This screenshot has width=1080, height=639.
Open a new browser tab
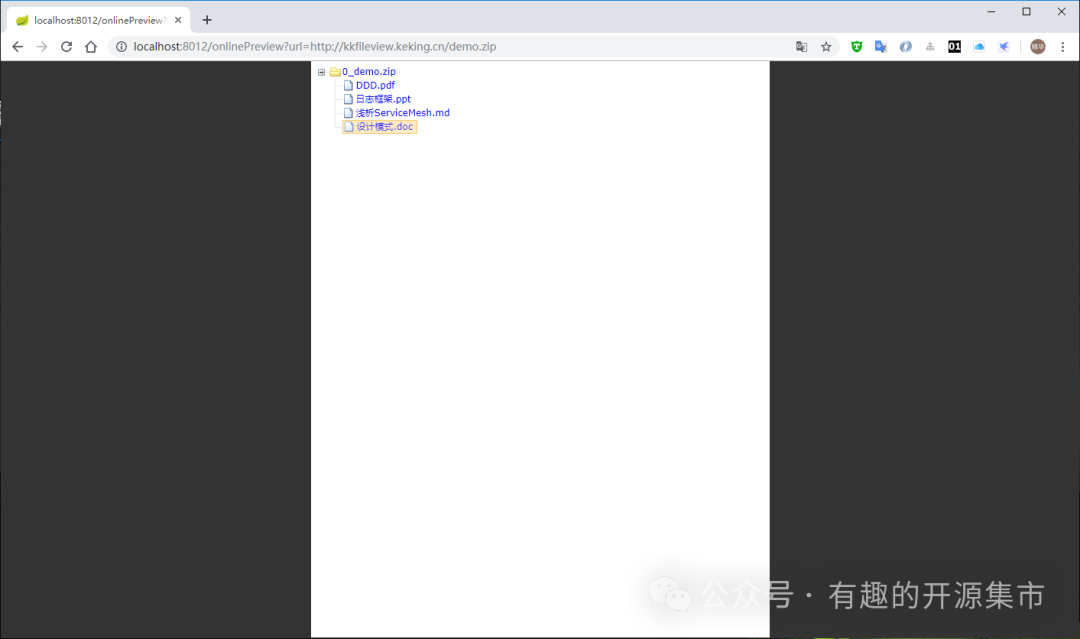207,20
